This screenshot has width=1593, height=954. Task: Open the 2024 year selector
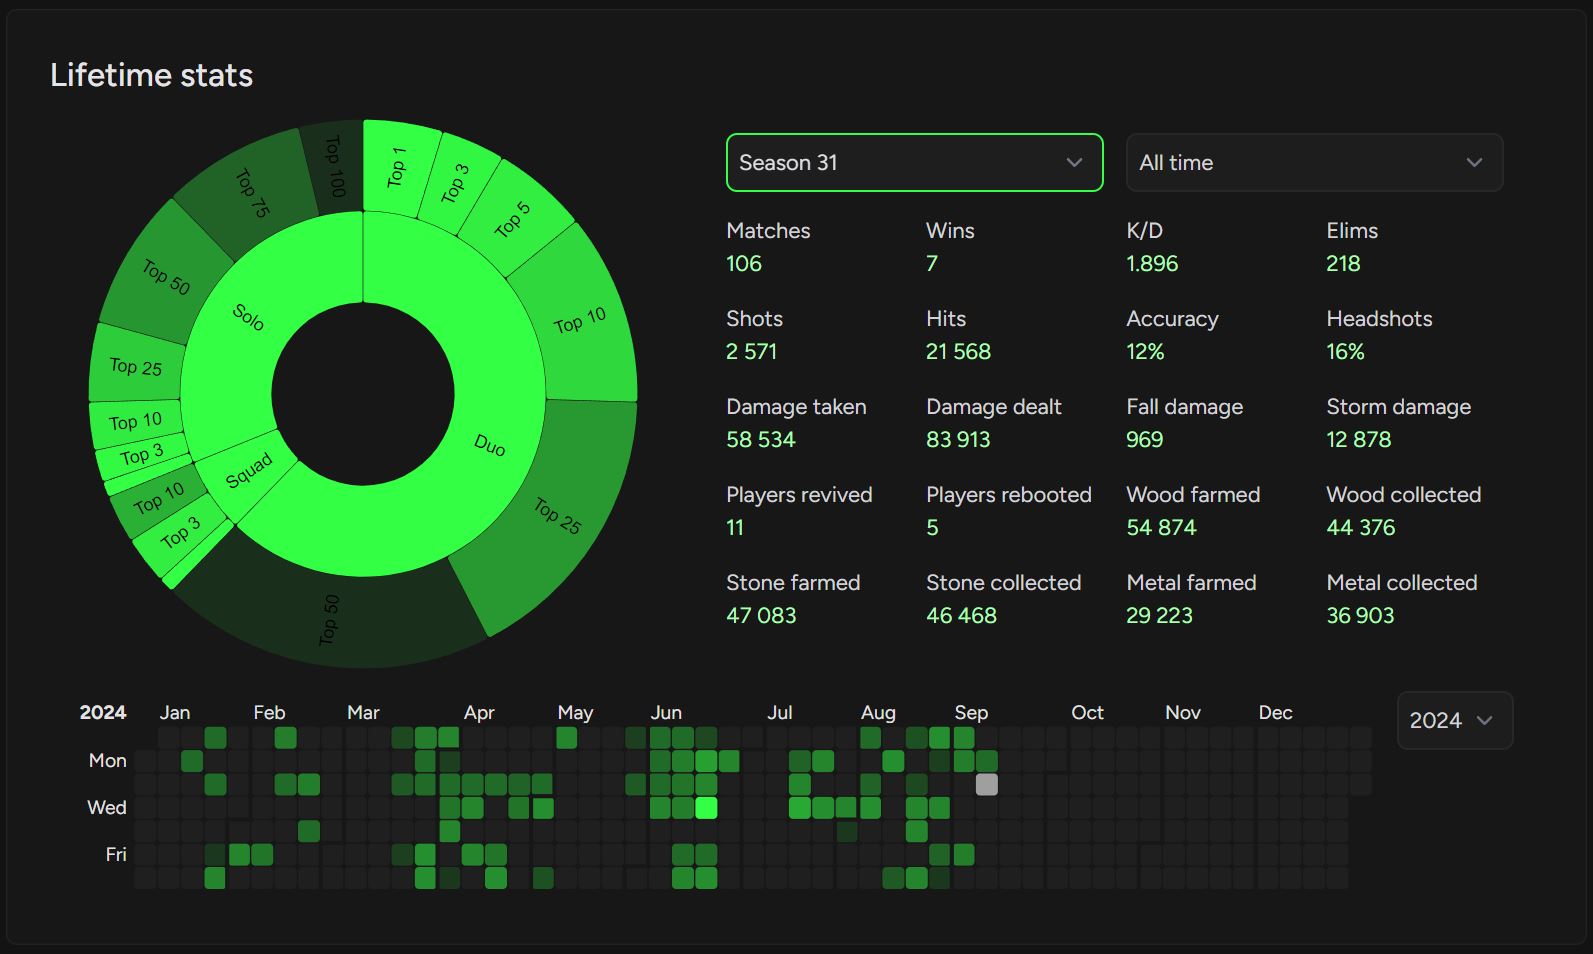(x=1454, y=721)
